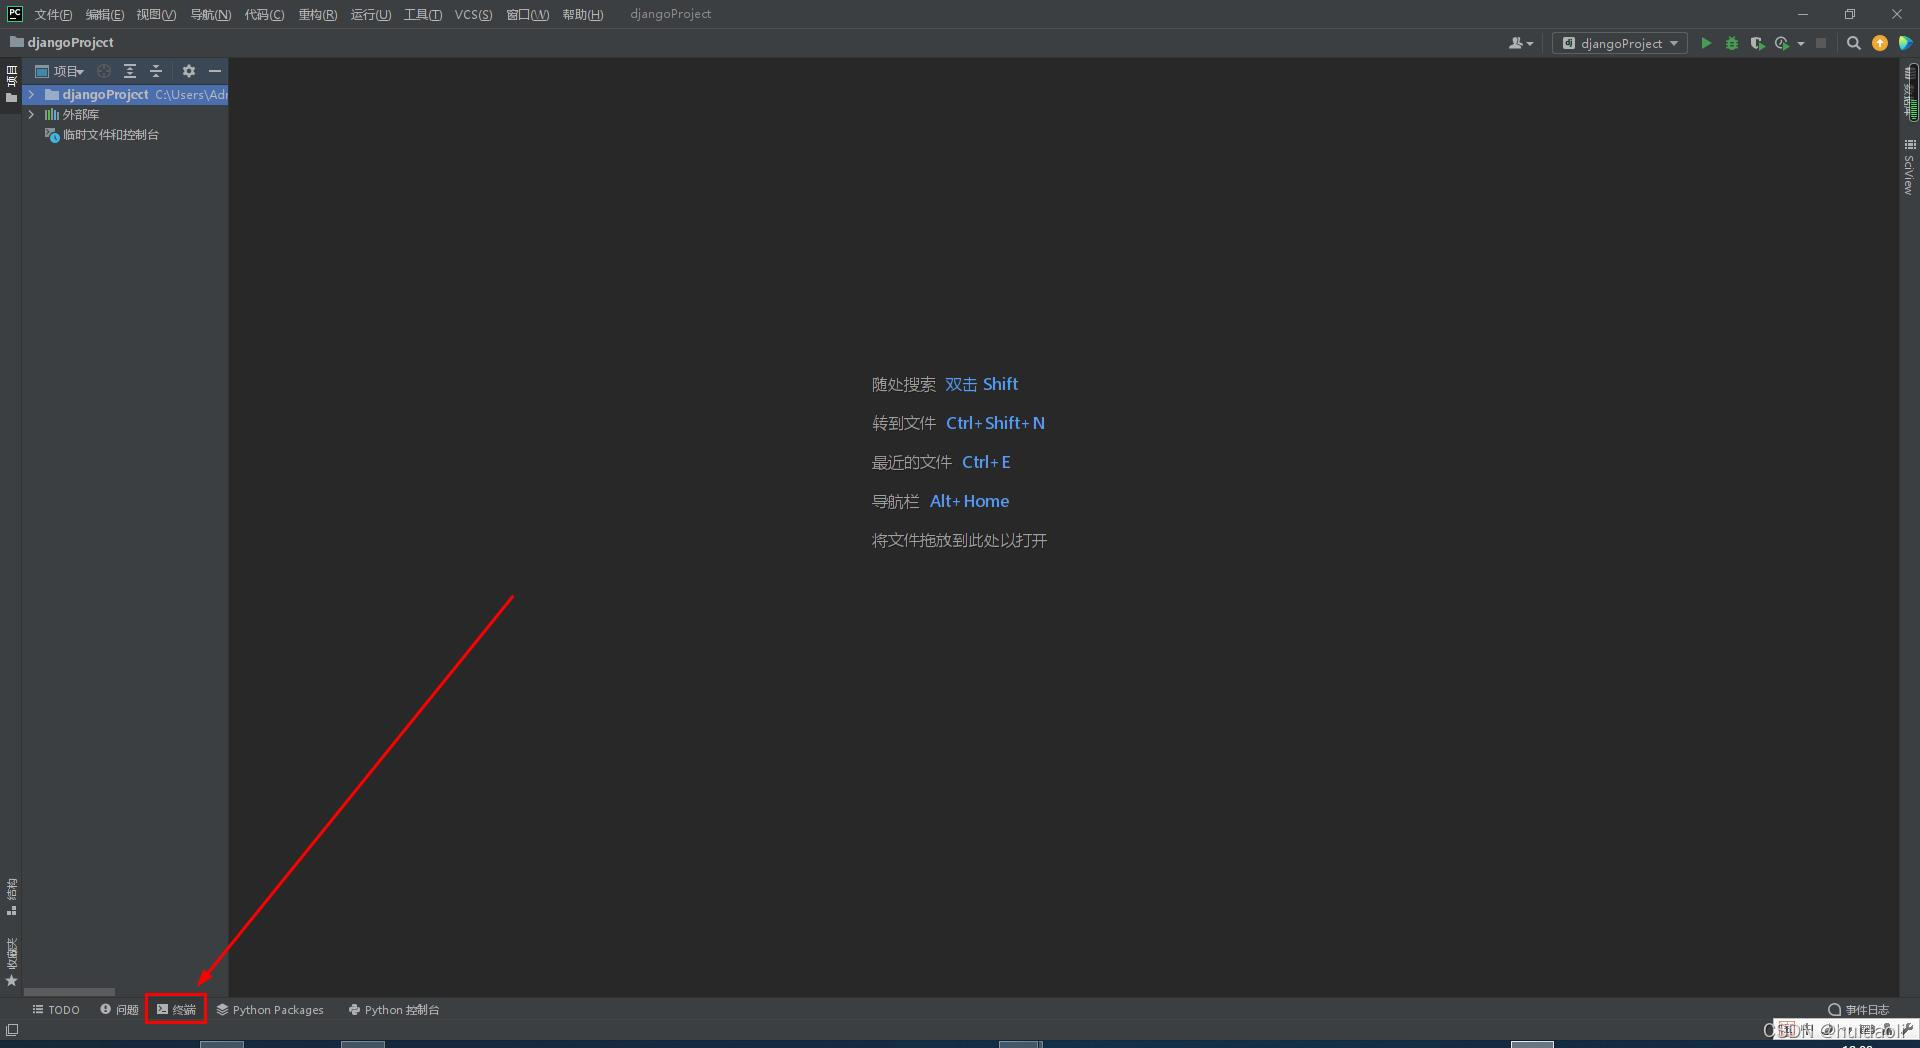Toggle the 项目 left side tab
This screenshot has width=1920, height=1048.
pyautogui.click(x=11, y=83)
